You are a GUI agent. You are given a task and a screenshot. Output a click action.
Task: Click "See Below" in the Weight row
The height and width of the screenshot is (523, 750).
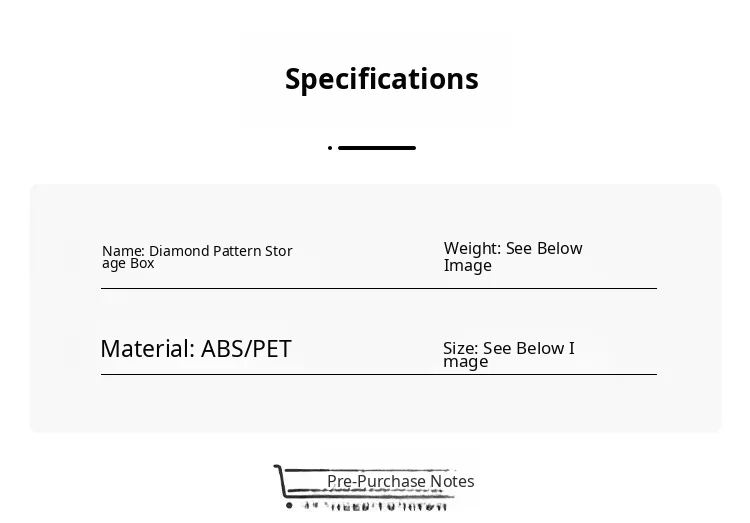pyautogui.click(x=544, y=248)
